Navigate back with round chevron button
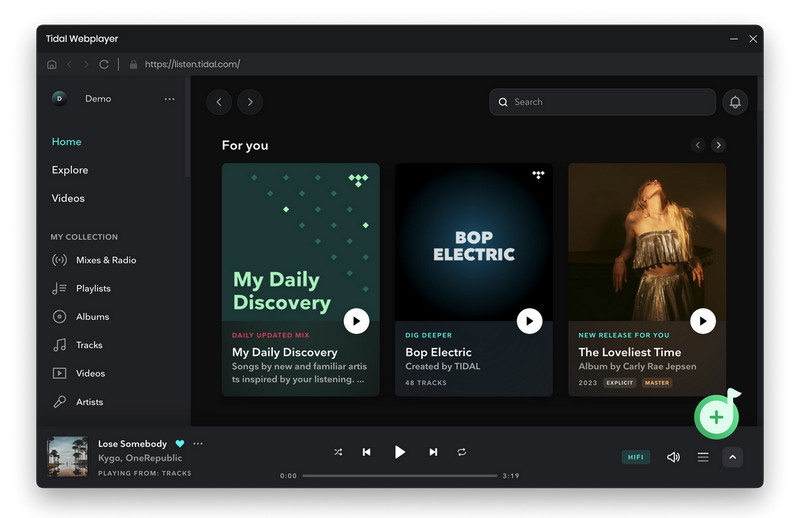This screenshot has height=518, width=800. click(x=219, y=102)
